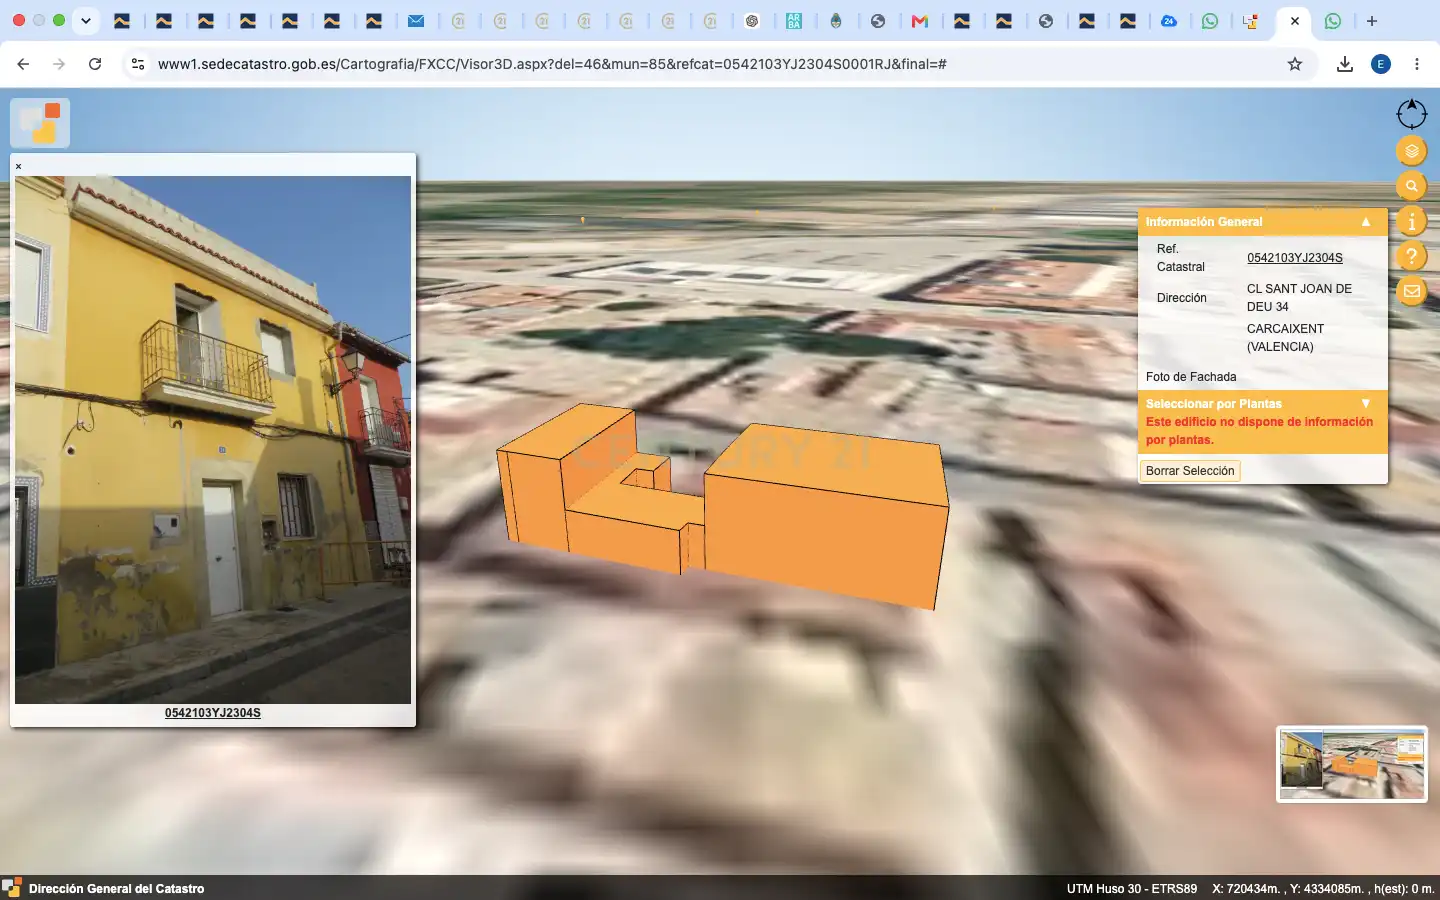Image resolution: width=1440 pixels, height=900 pixels.
Task: Open the magnifier search tool
Action: (x=1411, y=186)
